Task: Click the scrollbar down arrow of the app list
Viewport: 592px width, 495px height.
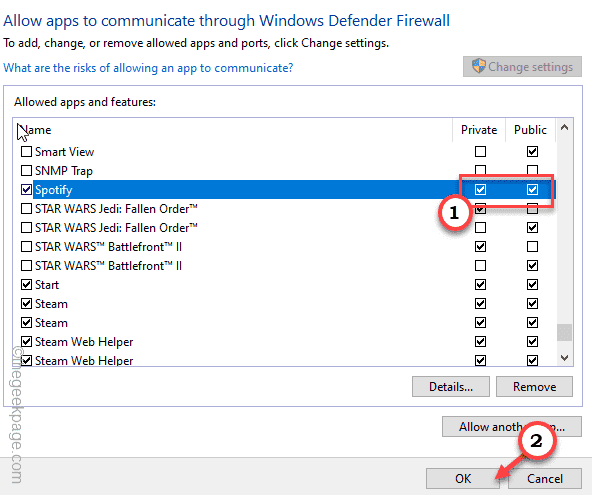Action: pyautogui.click(x=564, y=358)
